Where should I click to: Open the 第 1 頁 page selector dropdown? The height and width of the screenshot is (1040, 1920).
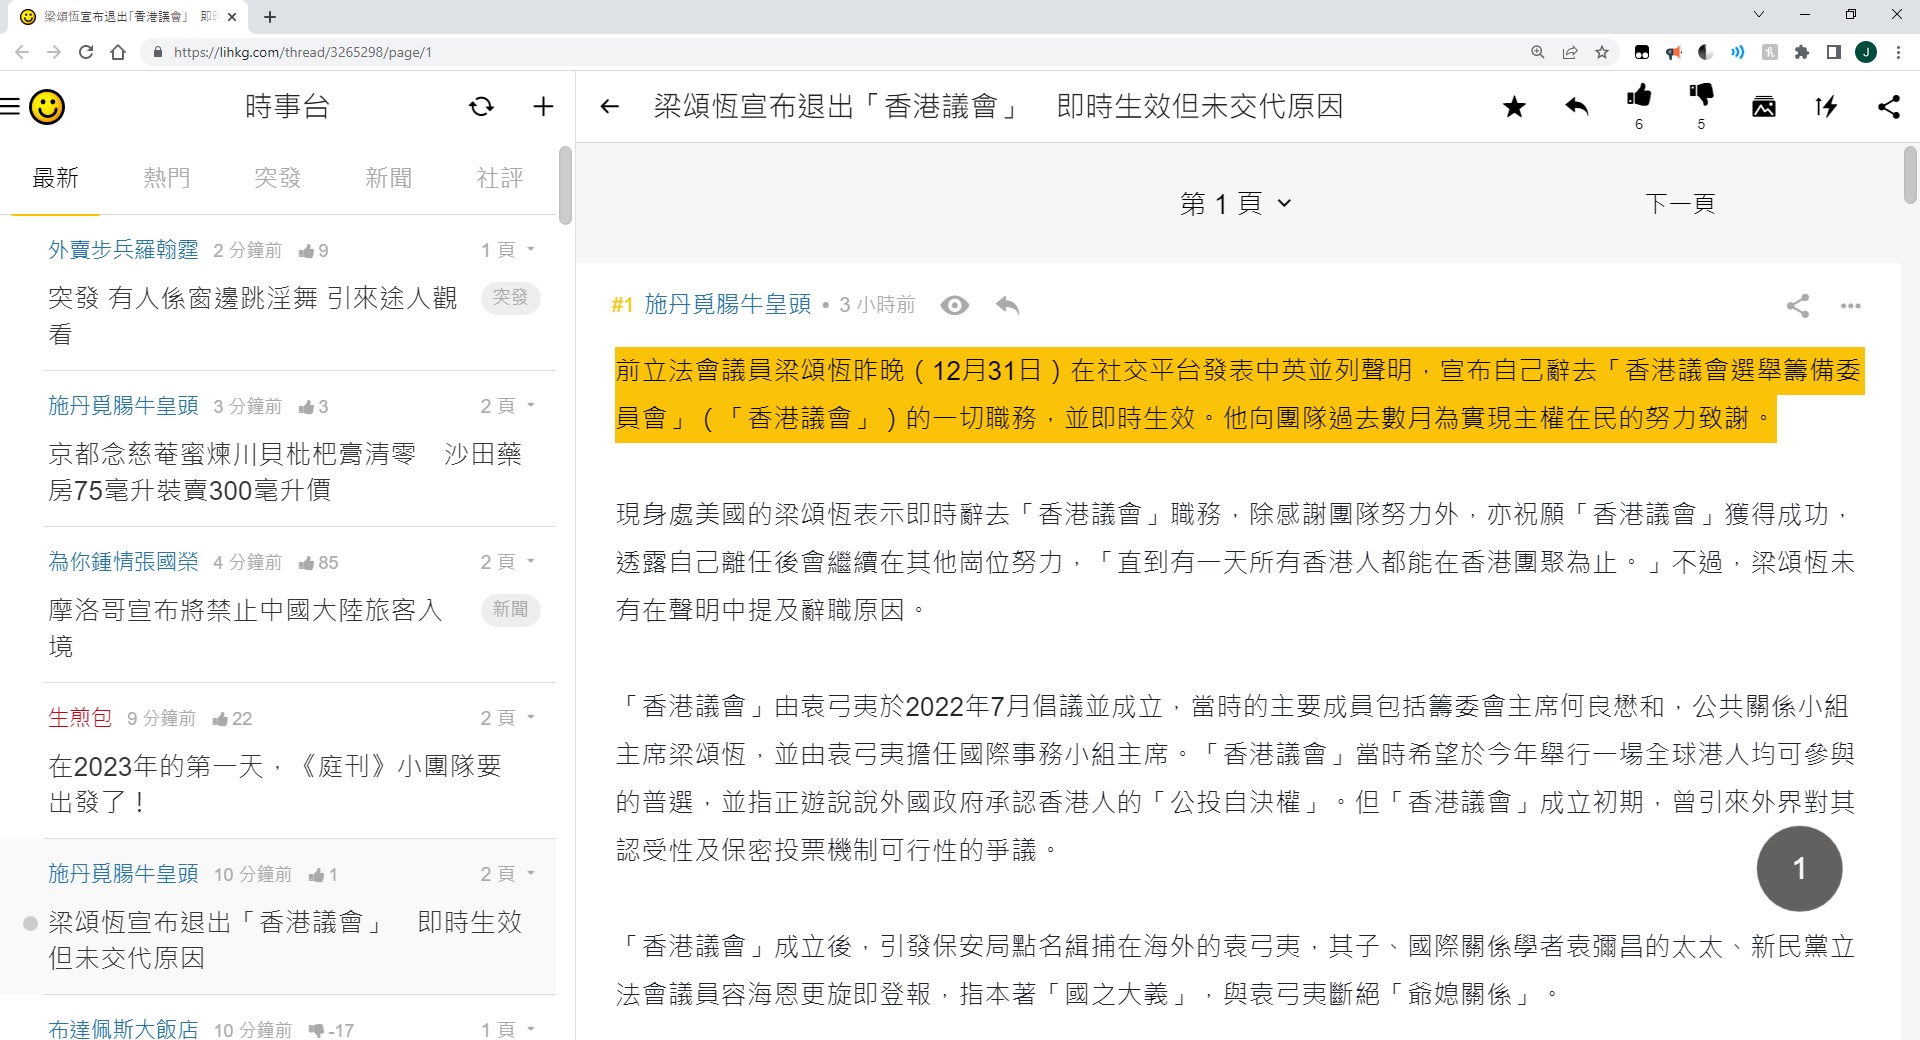1236,204
